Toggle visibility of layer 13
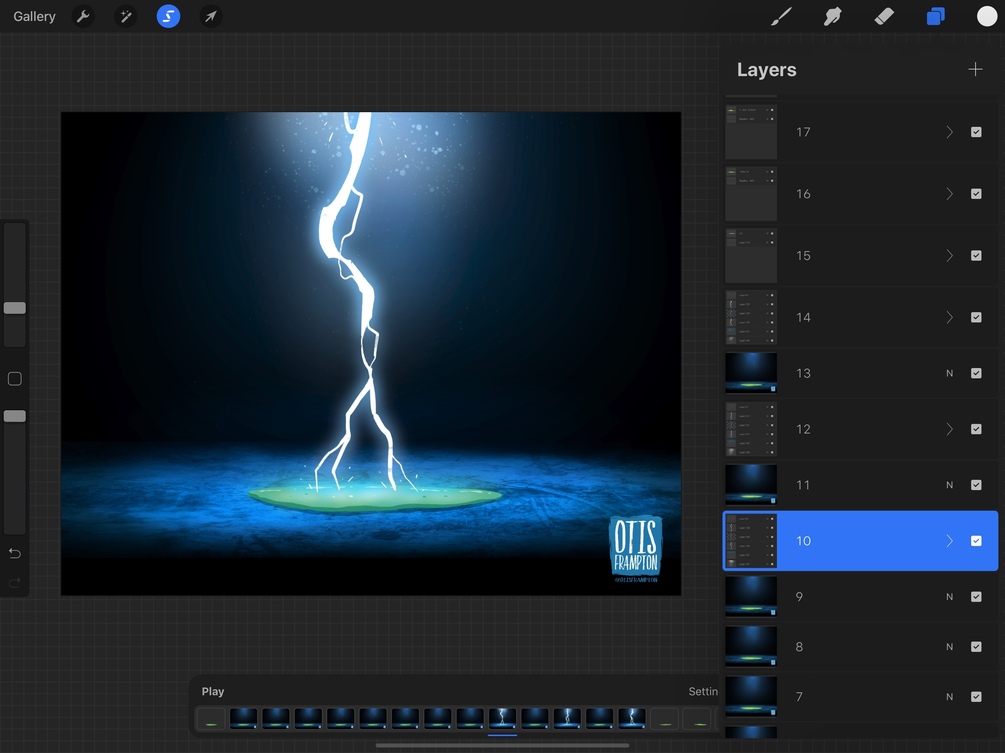 [976, 373]
